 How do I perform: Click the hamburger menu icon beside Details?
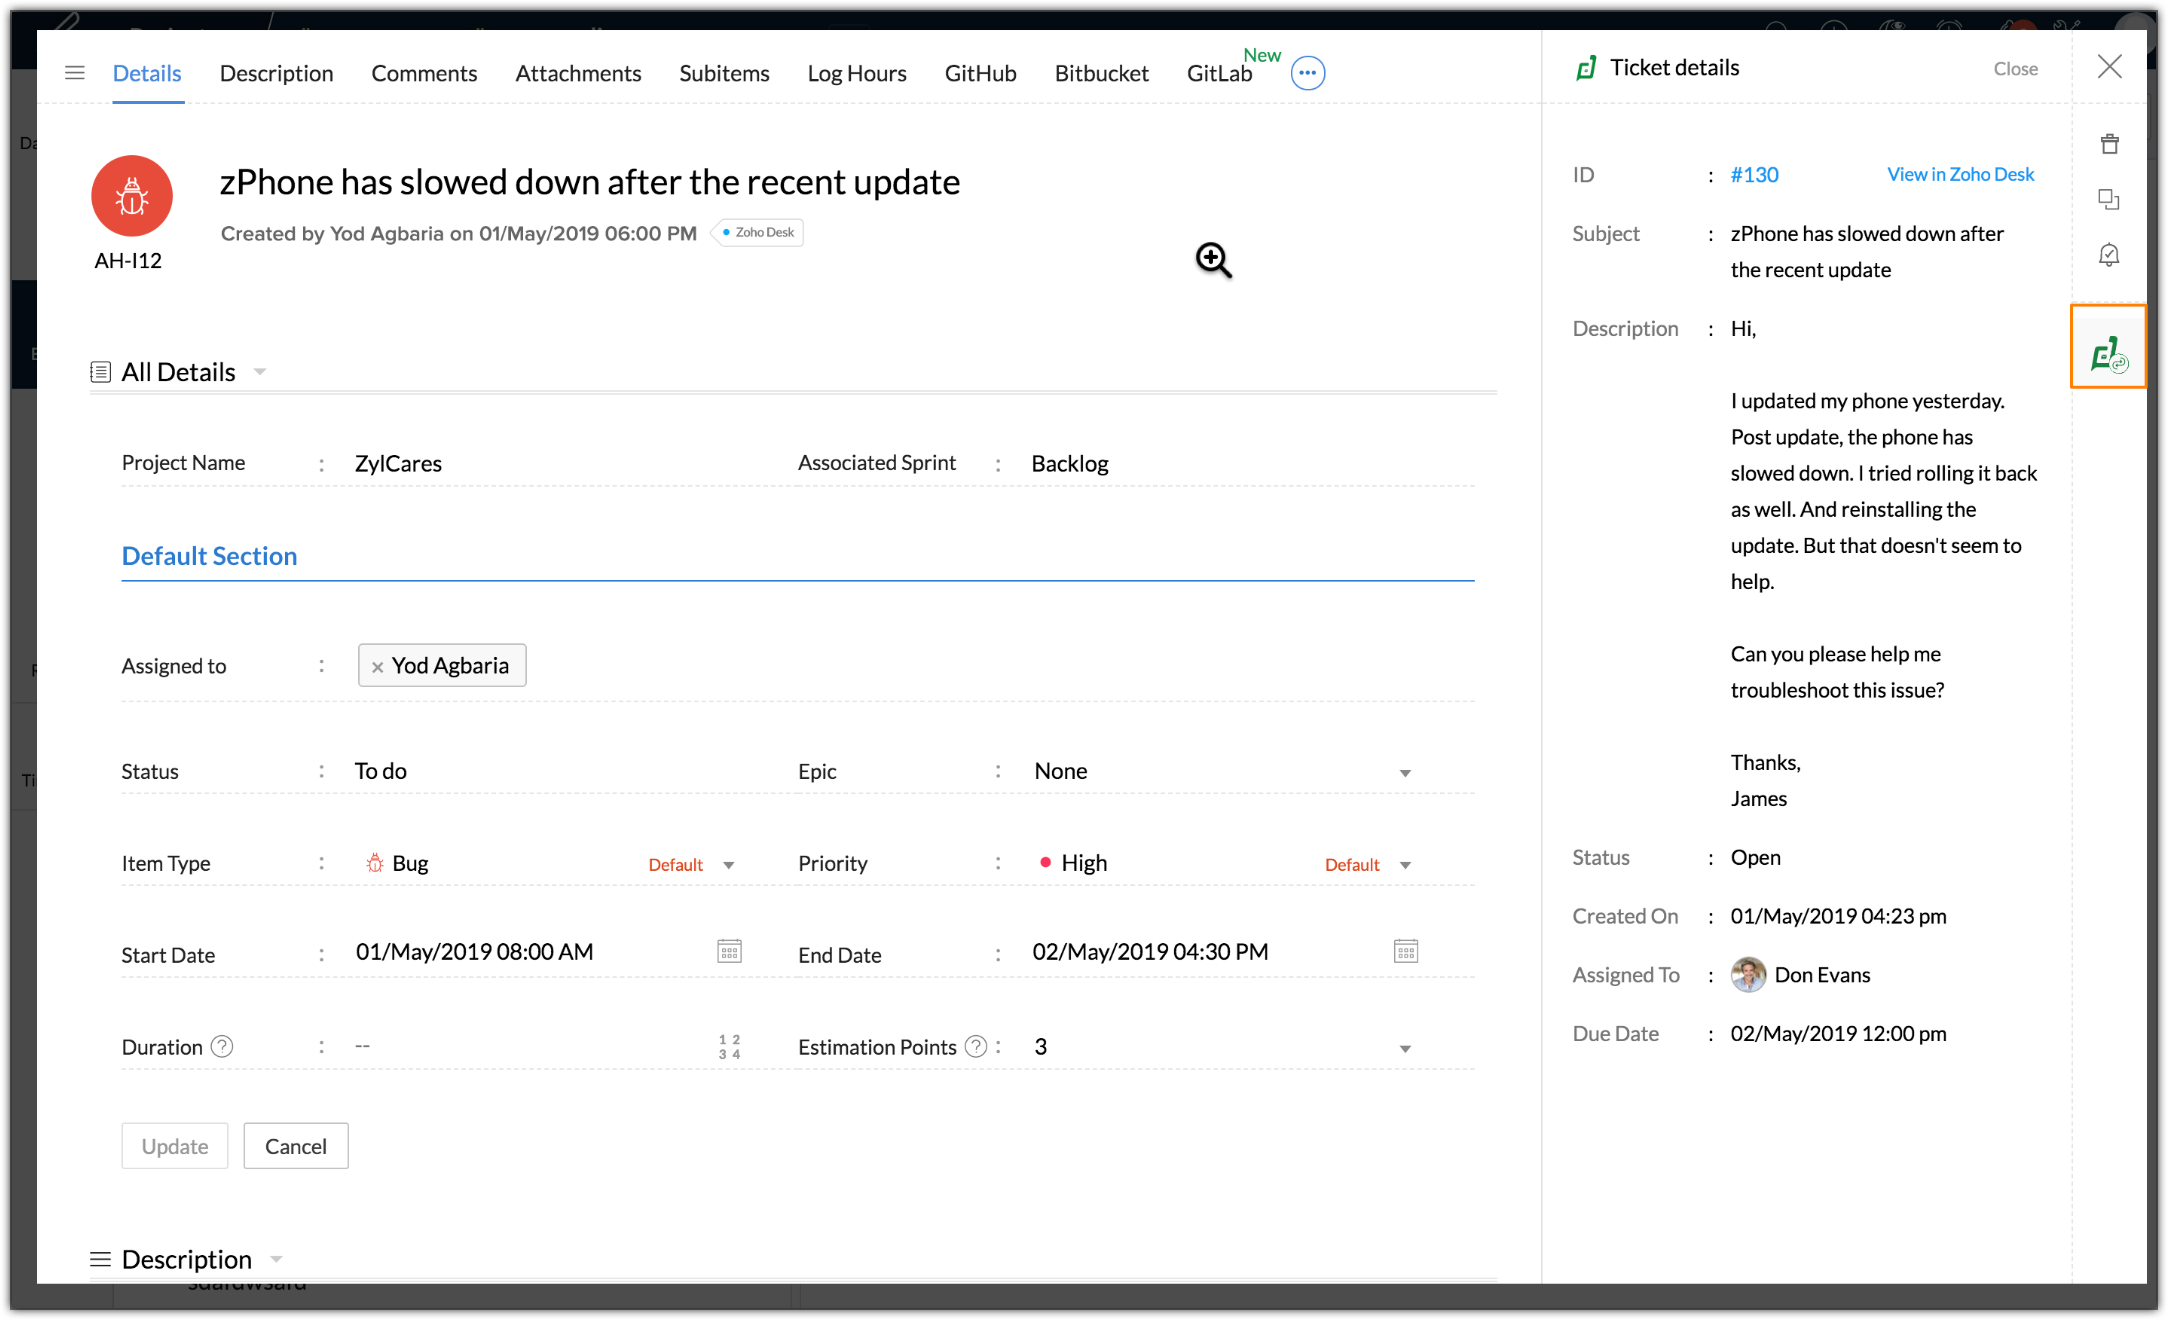pyautogui.click(x=75, y=73)
